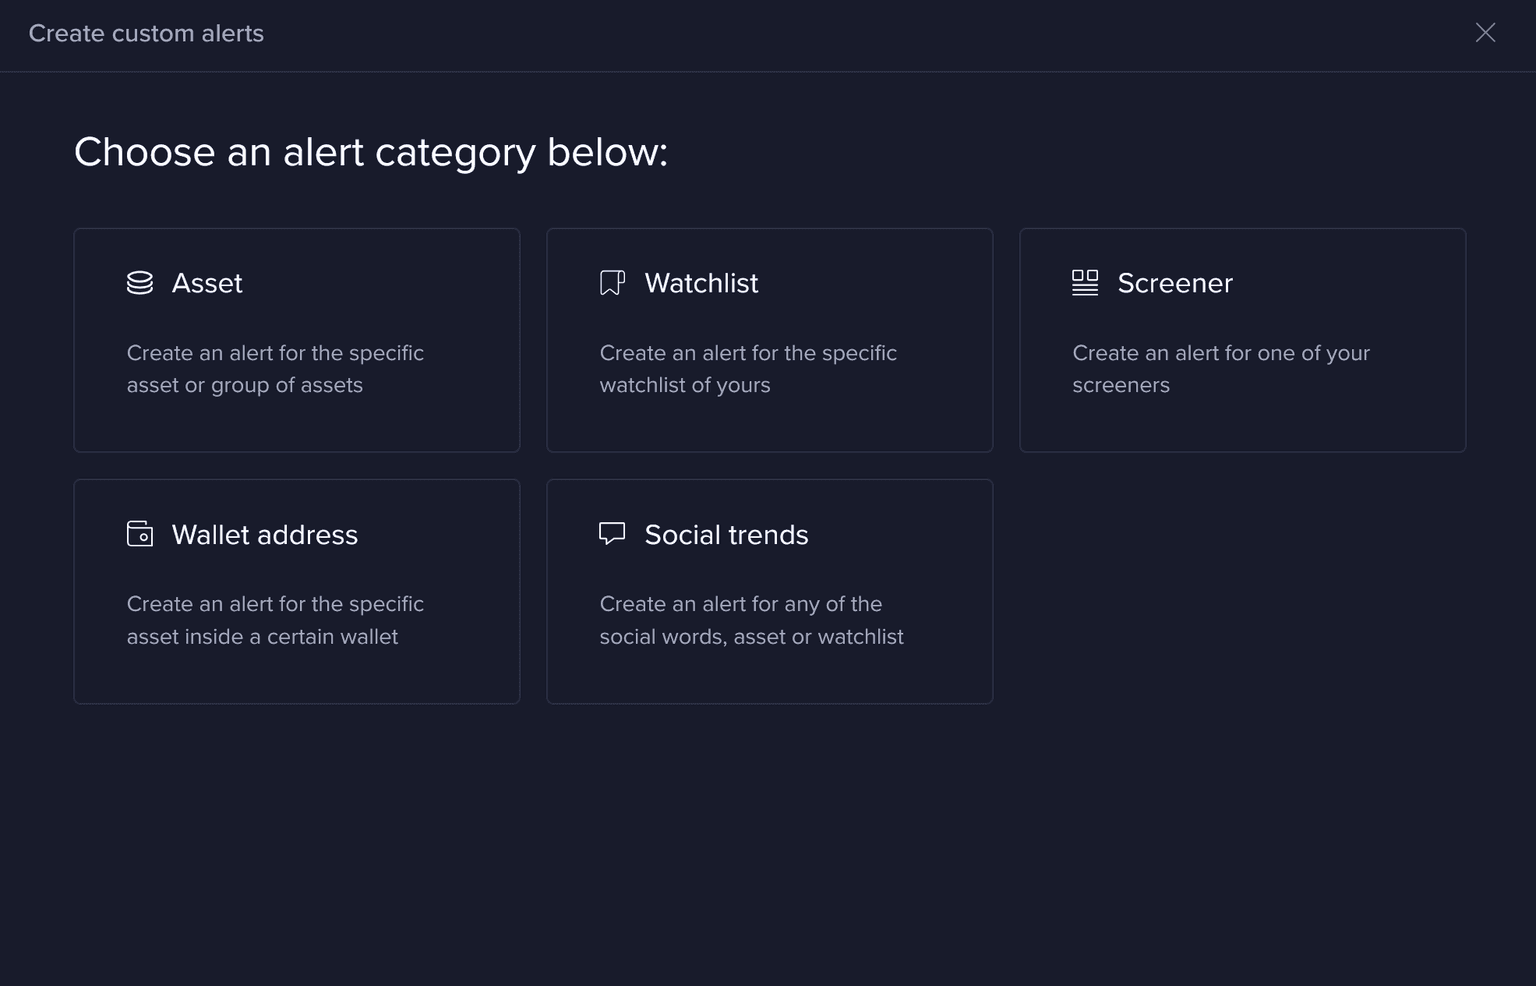This screenshot has width=1536, height=986.
Task: Select the Screener heading text
Action: [1175, 283]
